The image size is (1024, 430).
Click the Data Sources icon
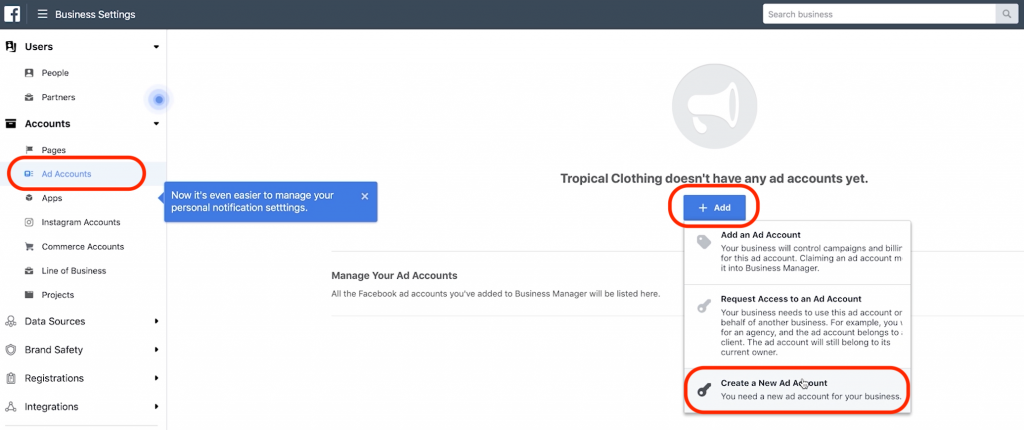(x=10, y=322)
